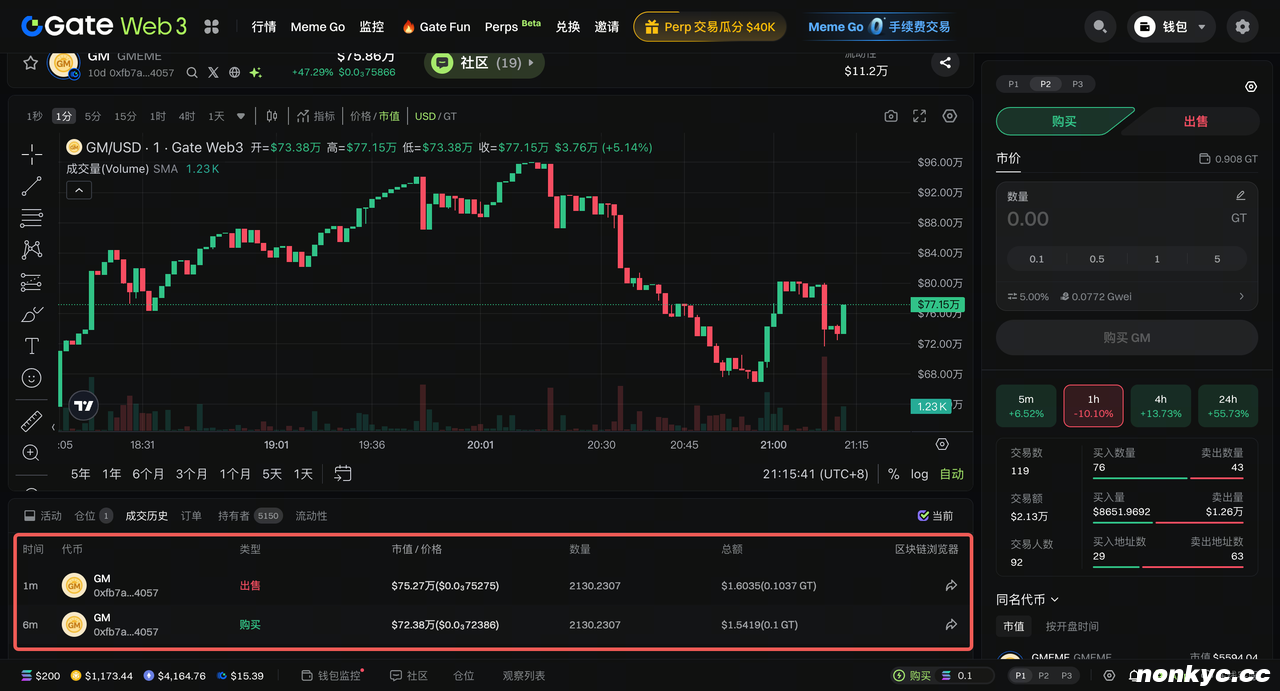The height and width of the screenshot is (691, 1280).
Task: Select the trend line drawing tool
Action: (x=32, y=186)
